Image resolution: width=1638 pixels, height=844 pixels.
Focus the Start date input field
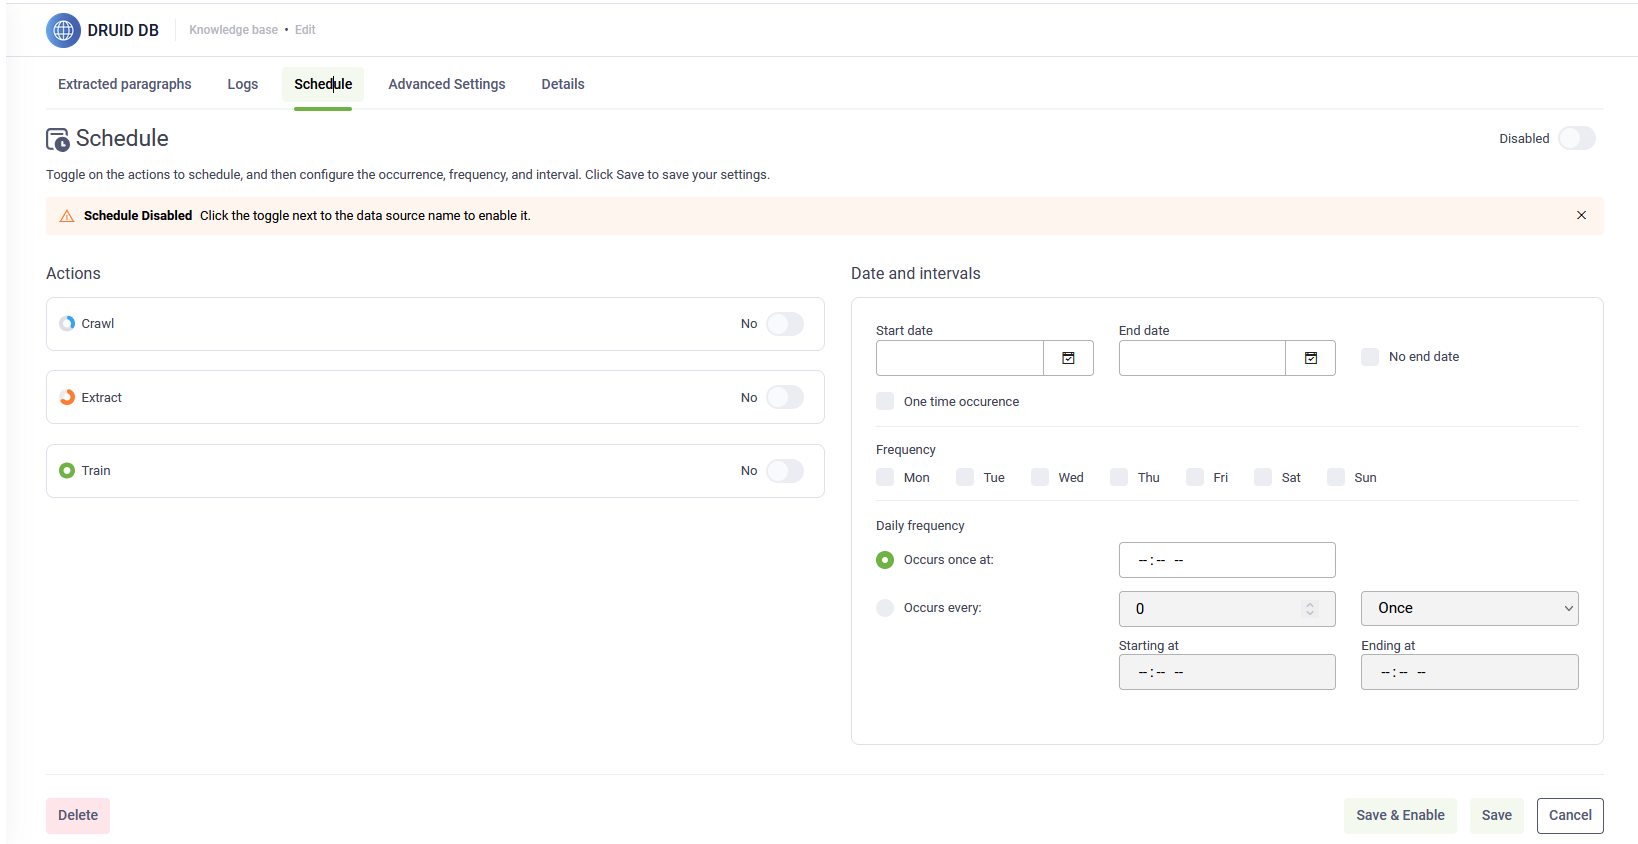[960, 358]
